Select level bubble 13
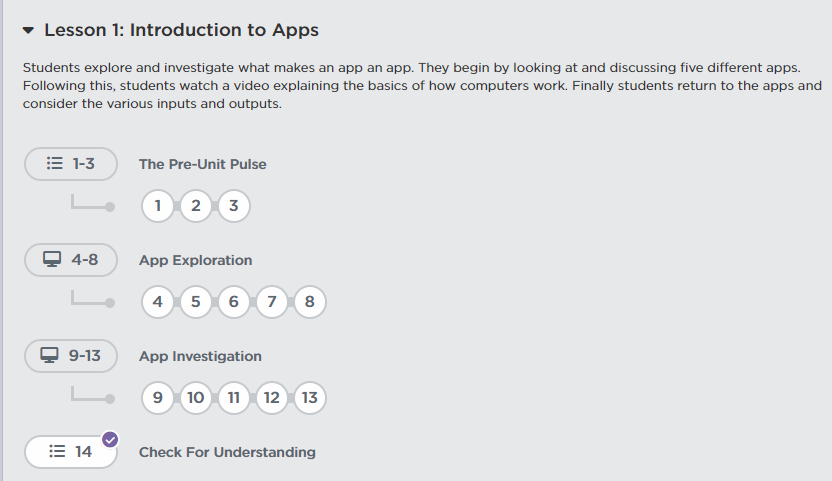This screenshot has height=481, width=832. click(310, 398)
